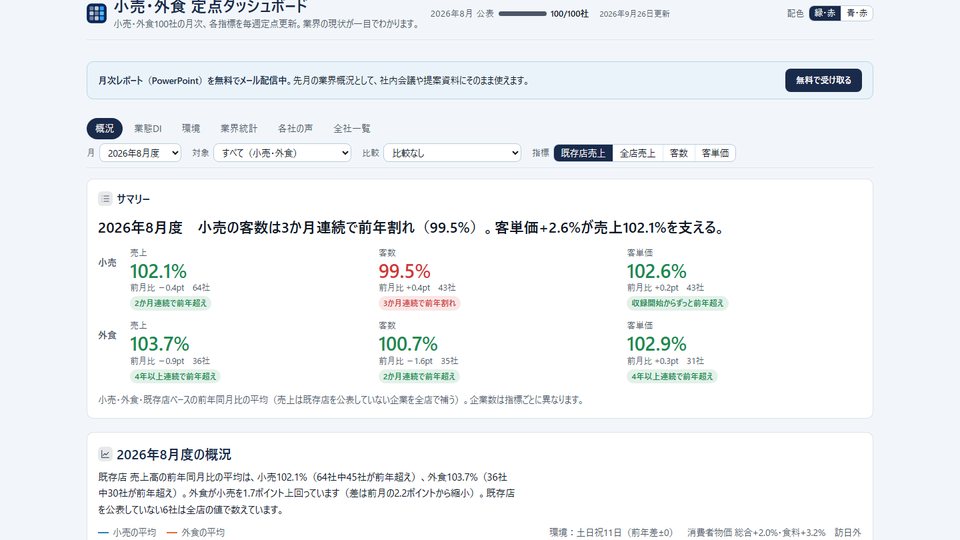Viewport: 960px width, 540px height.
Task: Click the 小売 row label in summary
Action: [x=107, y=262]
